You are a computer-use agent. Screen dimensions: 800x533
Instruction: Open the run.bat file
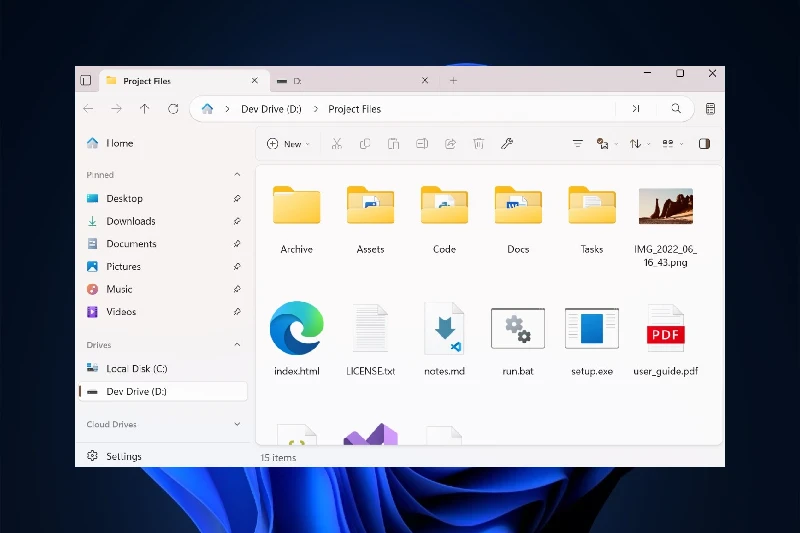518,339
